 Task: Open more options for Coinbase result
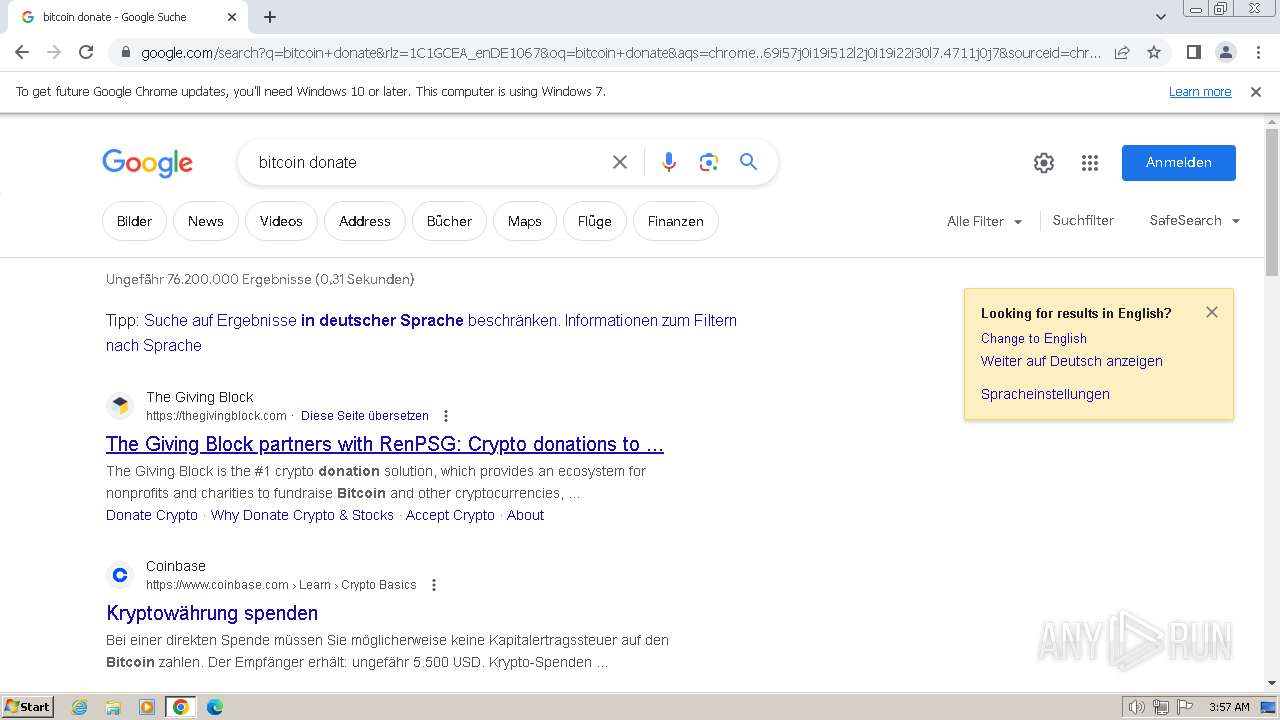click(x=434, y=585)
